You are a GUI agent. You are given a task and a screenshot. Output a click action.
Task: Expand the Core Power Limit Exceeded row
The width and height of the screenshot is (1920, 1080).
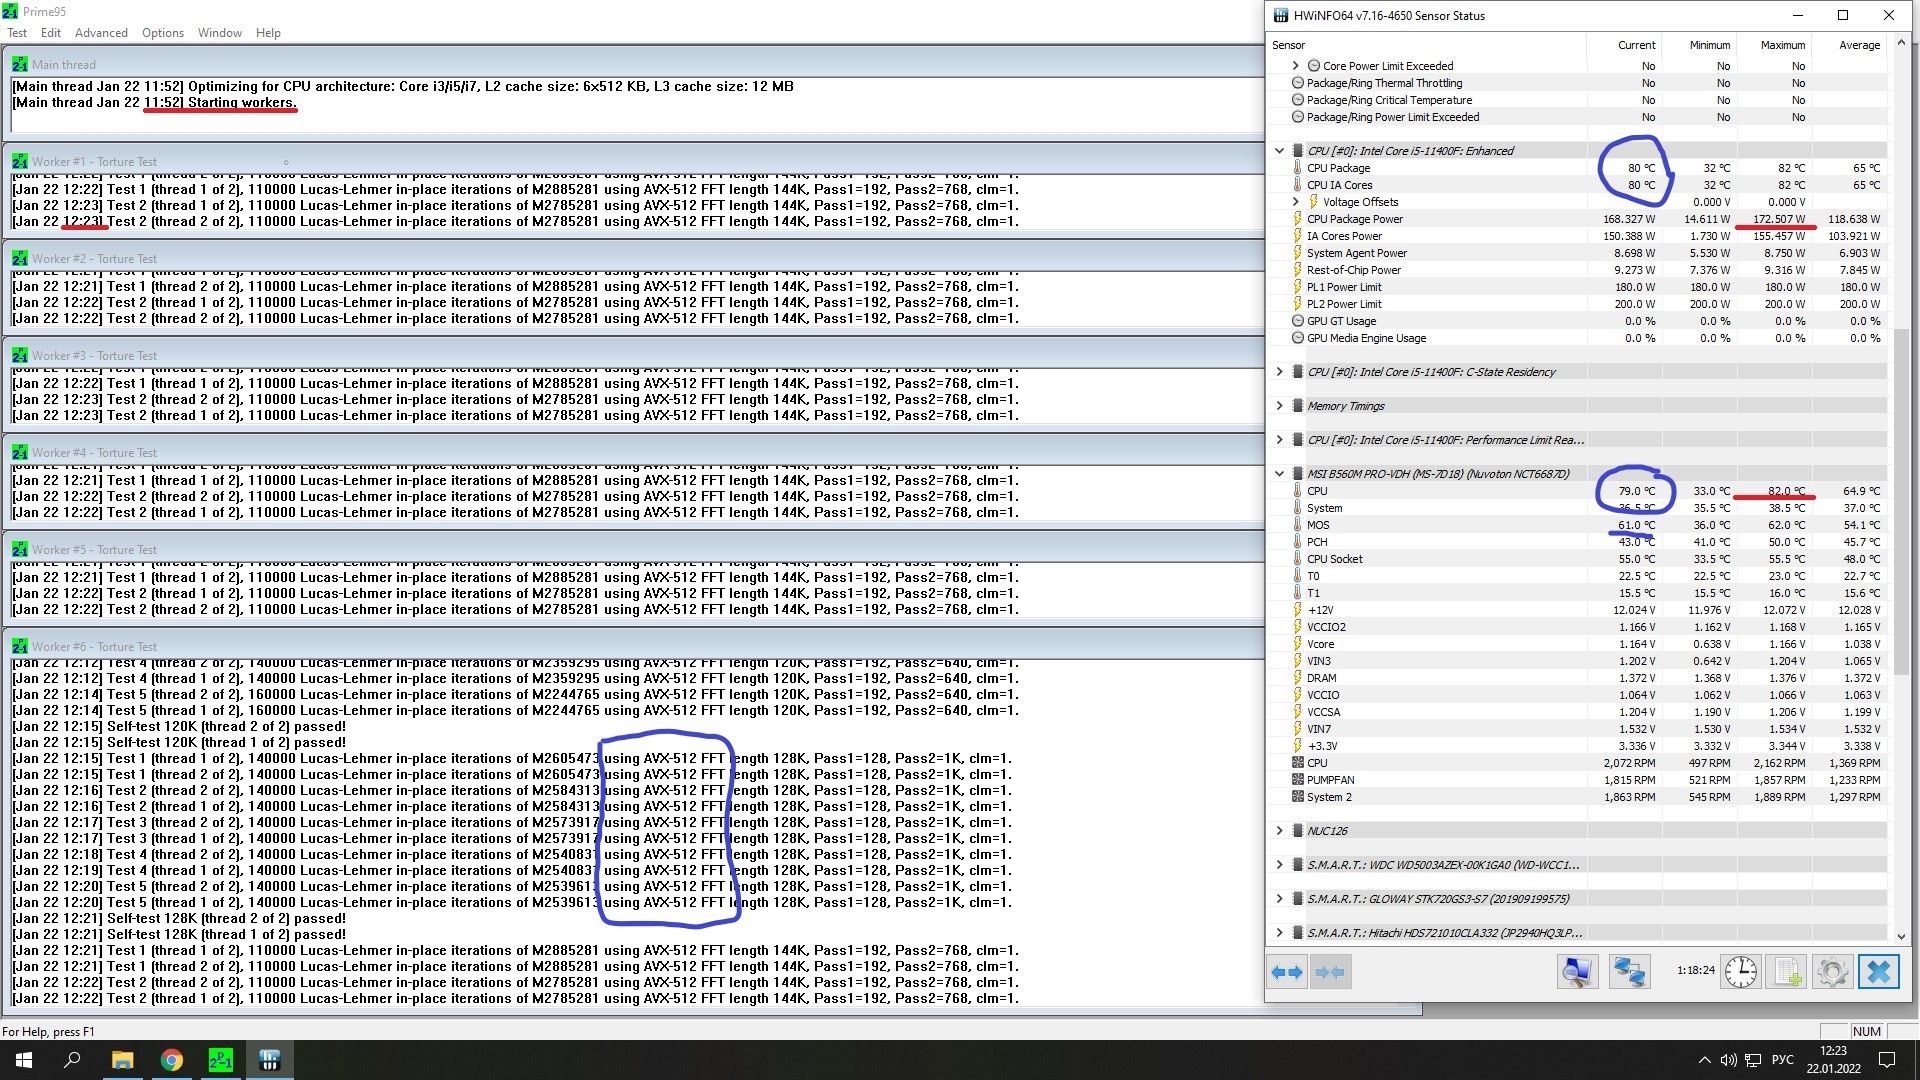pyautogui.click(x=1296, y=66)
